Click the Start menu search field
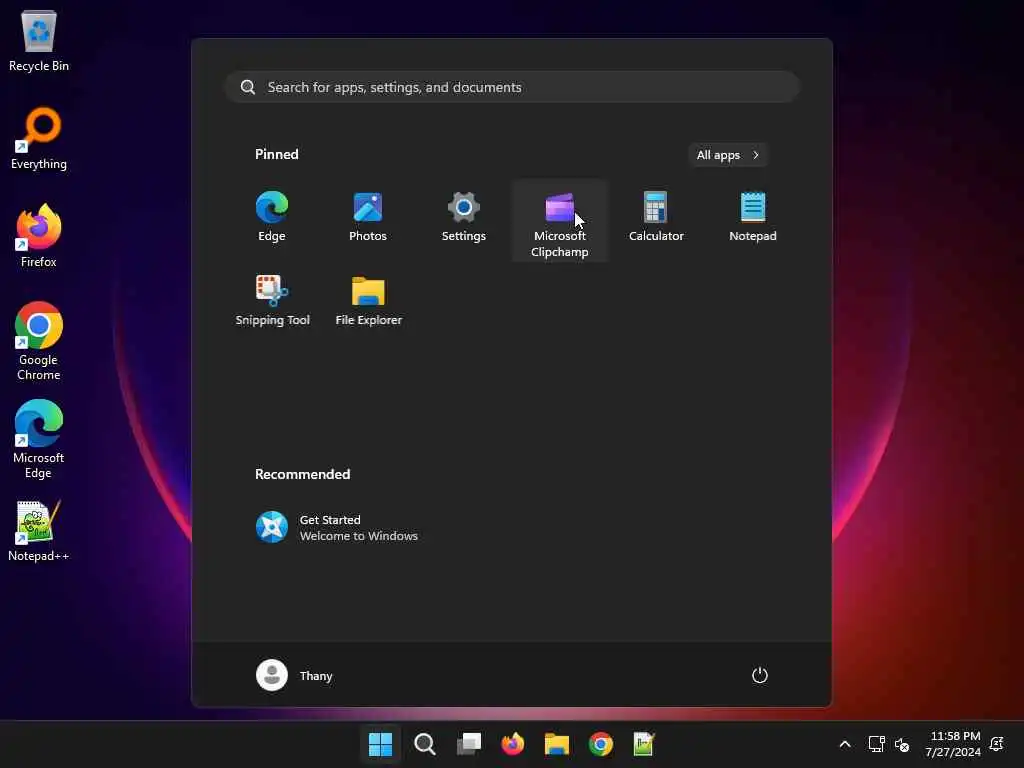Viewport: 1024px width, 768px height. tap(512, 87)
